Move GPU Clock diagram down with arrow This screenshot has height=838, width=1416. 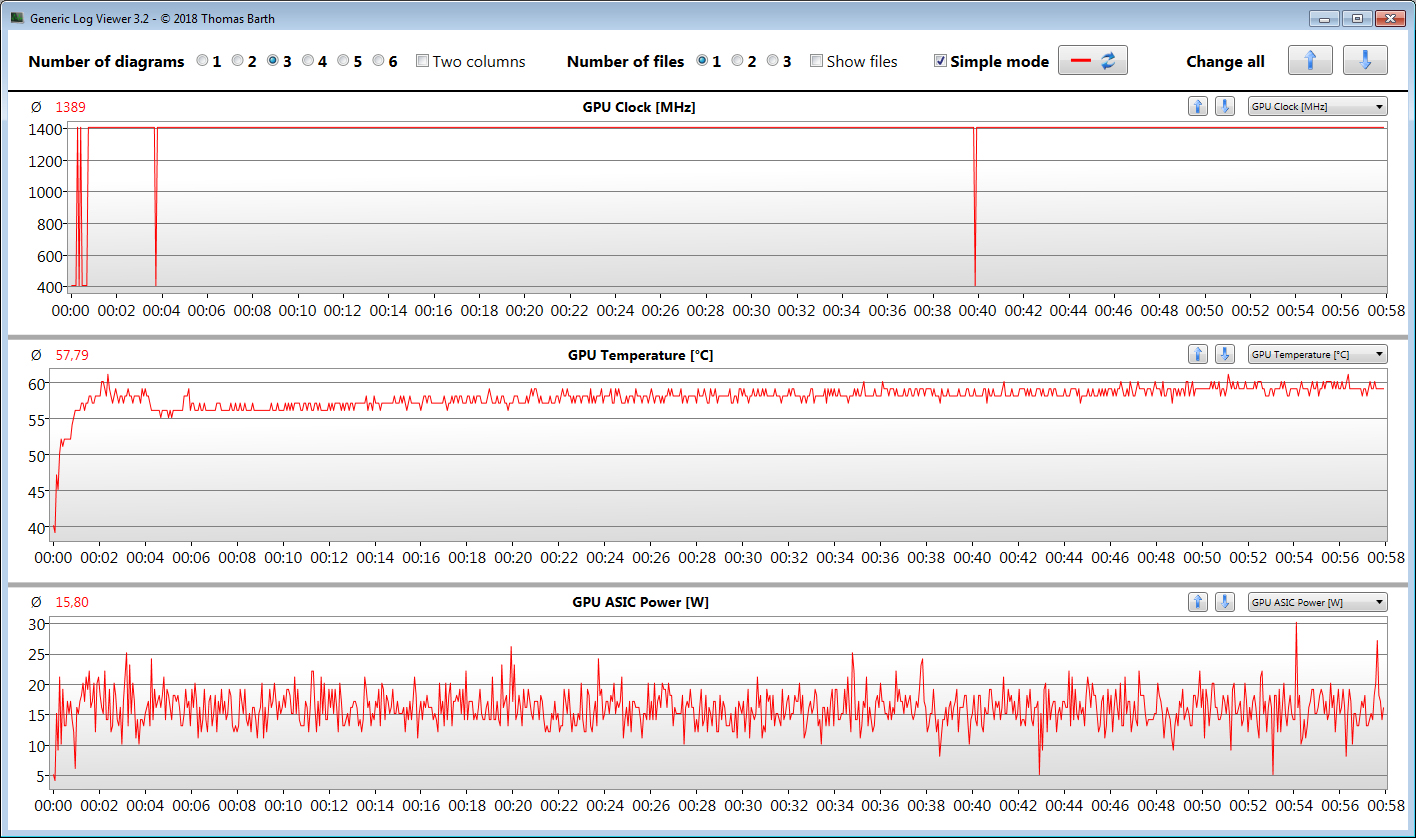coord(1225,107)
